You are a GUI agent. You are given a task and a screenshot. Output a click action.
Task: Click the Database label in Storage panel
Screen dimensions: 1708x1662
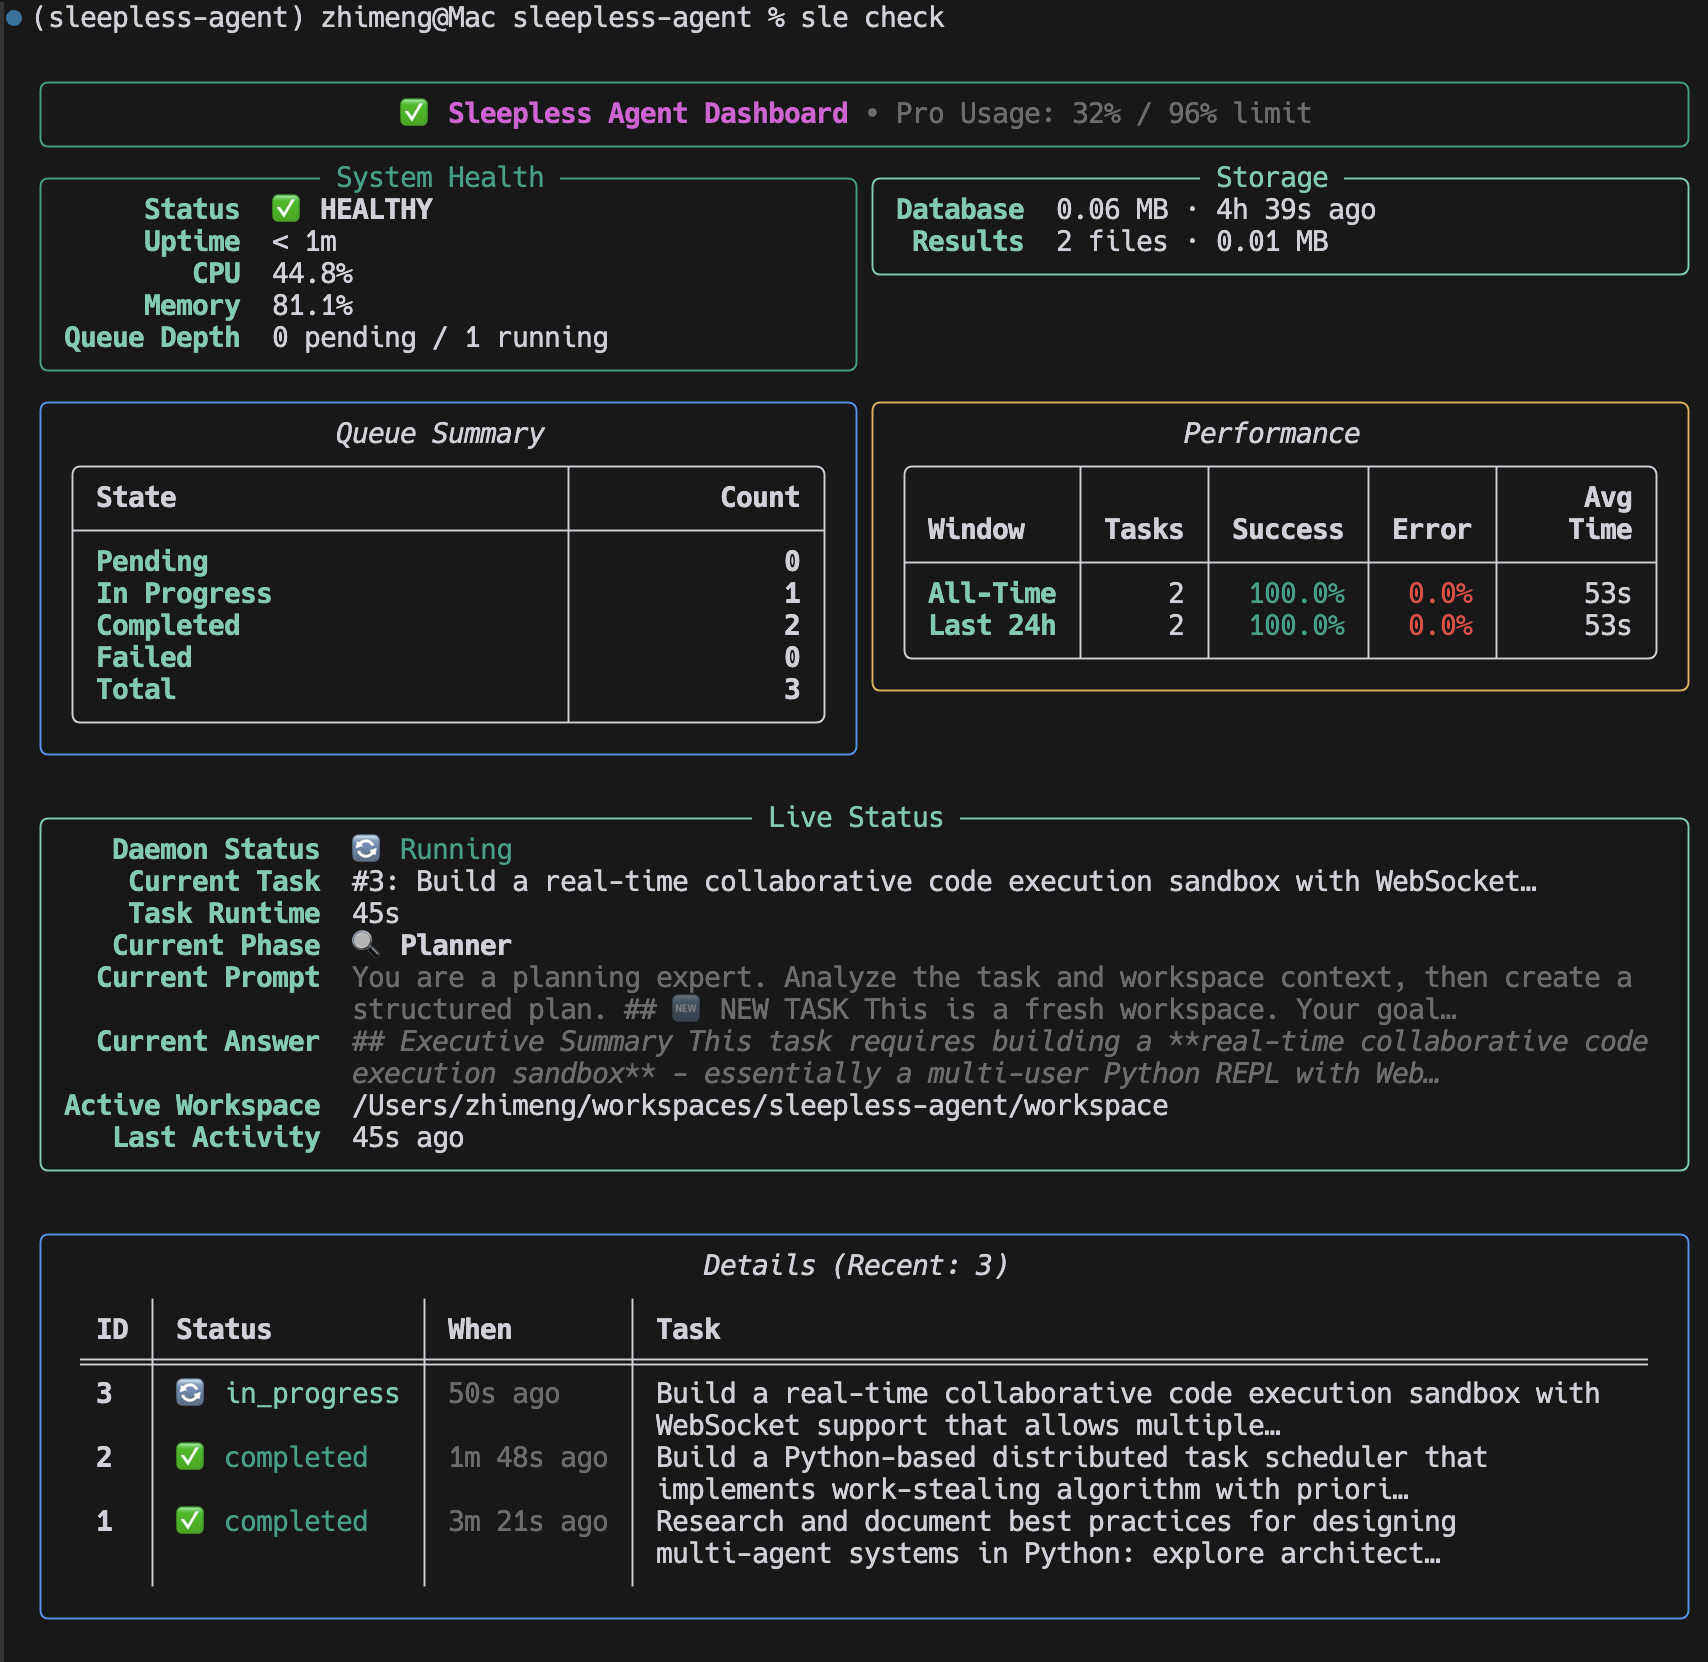pos(960,209)
